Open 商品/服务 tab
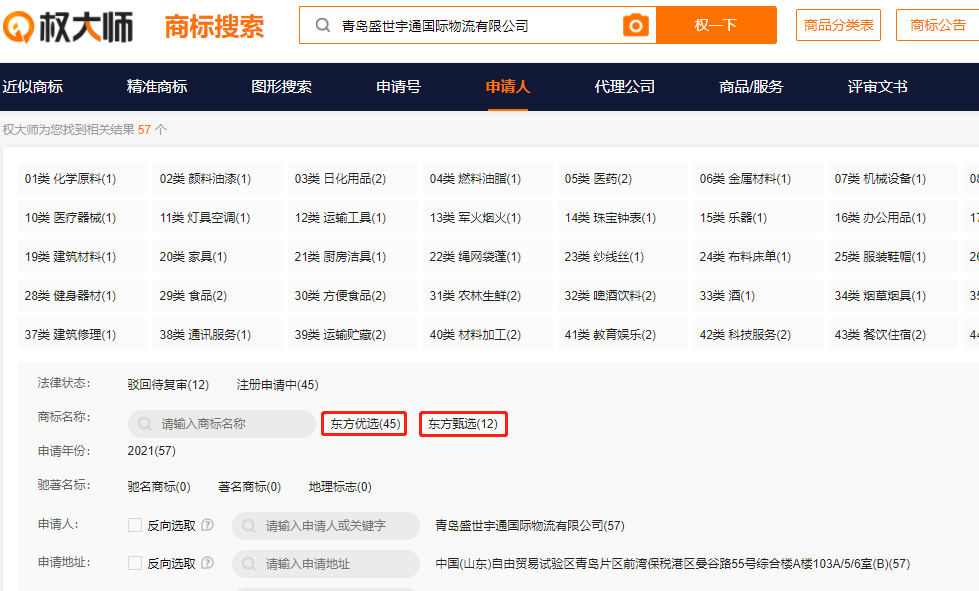 coord(751,87)
